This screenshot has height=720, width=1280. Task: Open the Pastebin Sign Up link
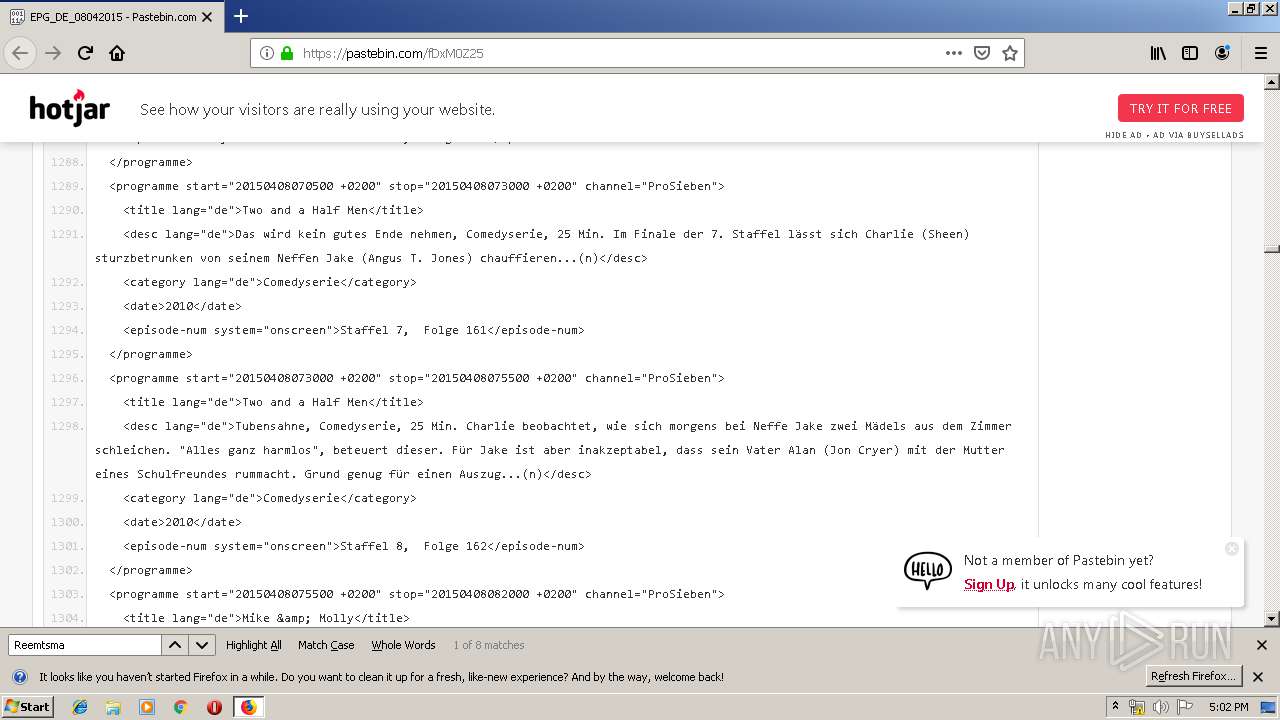(x=989, y=584)
